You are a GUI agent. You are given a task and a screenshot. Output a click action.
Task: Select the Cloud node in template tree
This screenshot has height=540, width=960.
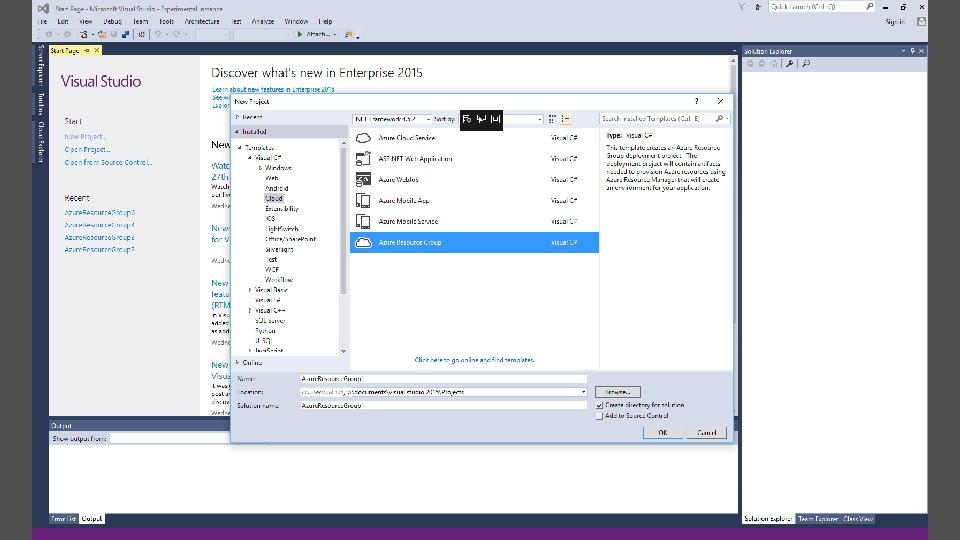(274, 198)
